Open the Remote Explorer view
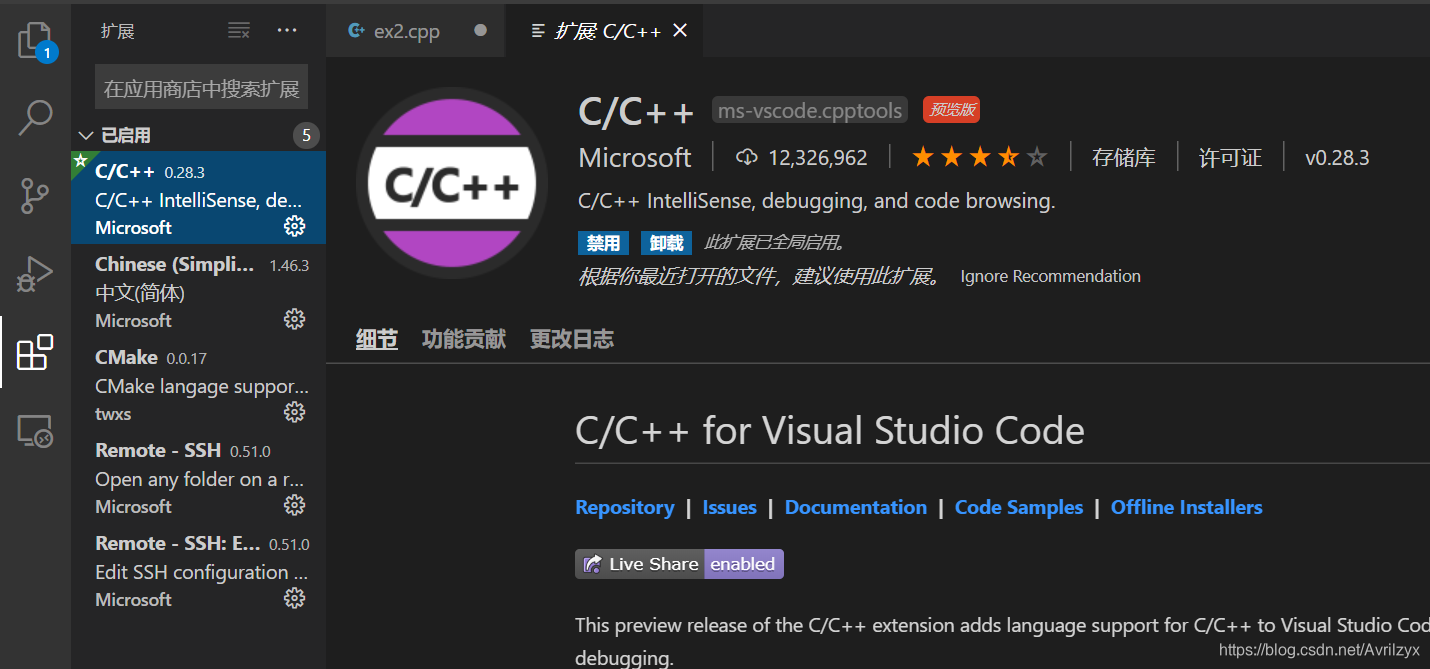Screen dimensions: 1430x669 coord(35,430)
